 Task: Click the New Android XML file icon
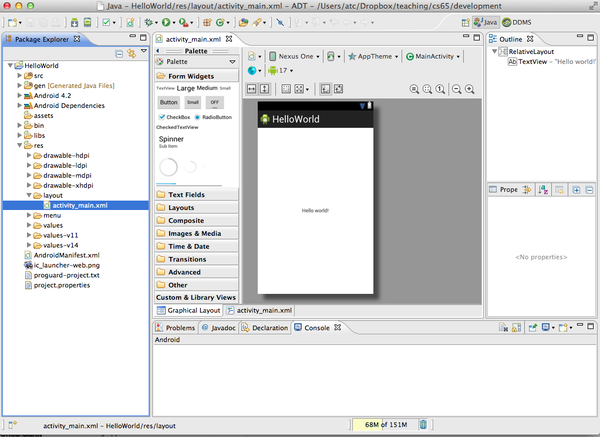[x=130, y=23]
